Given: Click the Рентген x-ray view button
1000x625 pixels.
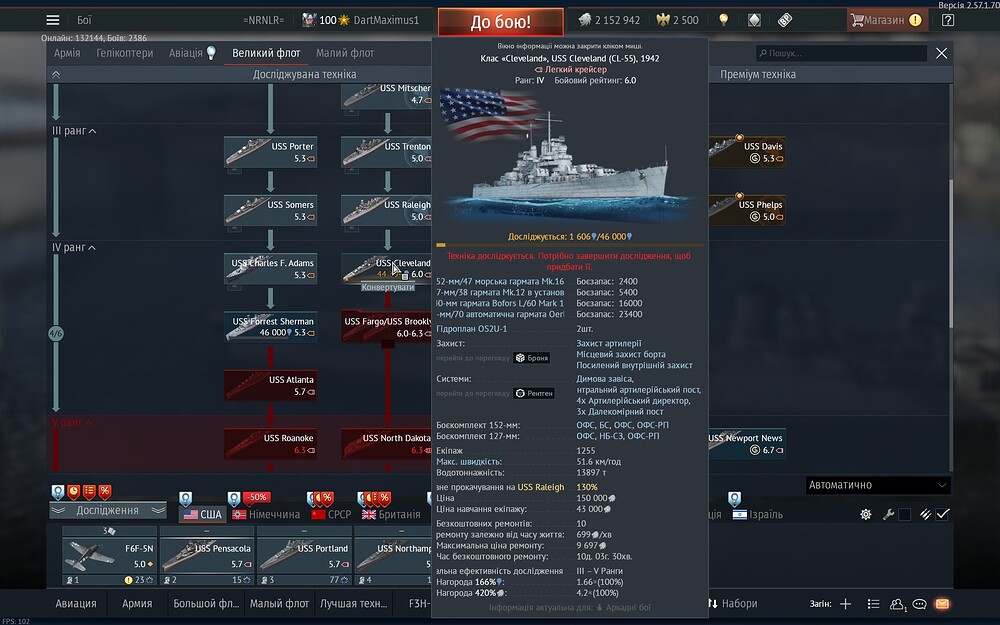Looking at the screenshot, I should tap(534, 393).
